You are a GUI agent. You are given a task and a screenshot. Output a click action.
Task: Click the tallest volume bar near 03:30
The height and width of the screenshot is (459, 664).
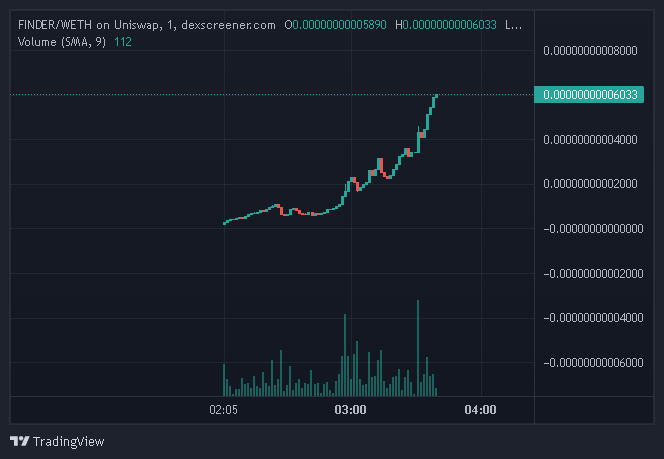point(418,348)
